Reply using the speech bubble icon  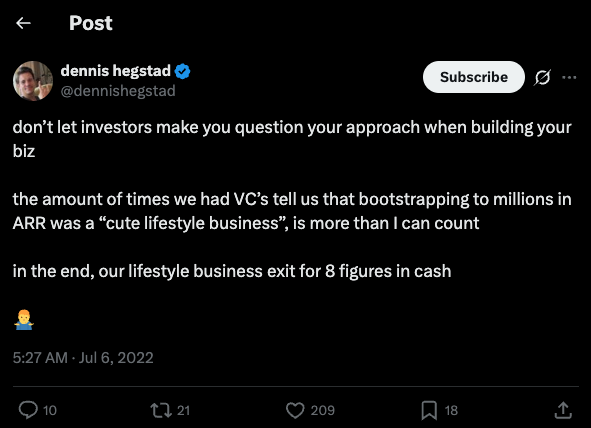tap(28, 410)
